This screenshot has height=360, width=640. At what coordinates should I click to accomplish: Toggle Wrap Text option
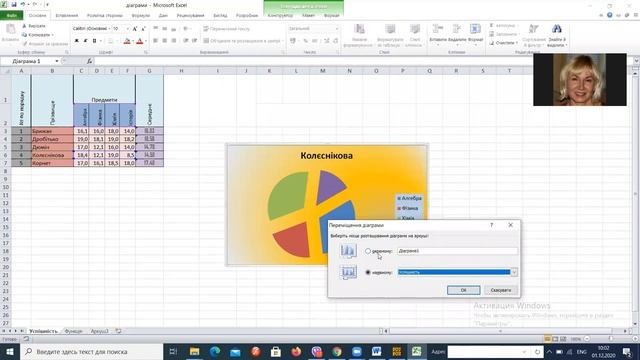tap(227, 29)
